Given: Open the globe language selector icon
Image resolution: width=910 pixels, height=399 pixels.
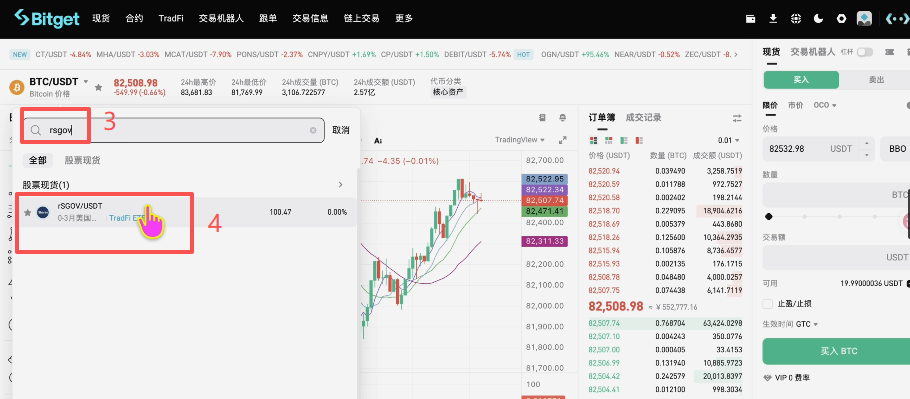Looking at the screenshot, I should coord(796,19).
